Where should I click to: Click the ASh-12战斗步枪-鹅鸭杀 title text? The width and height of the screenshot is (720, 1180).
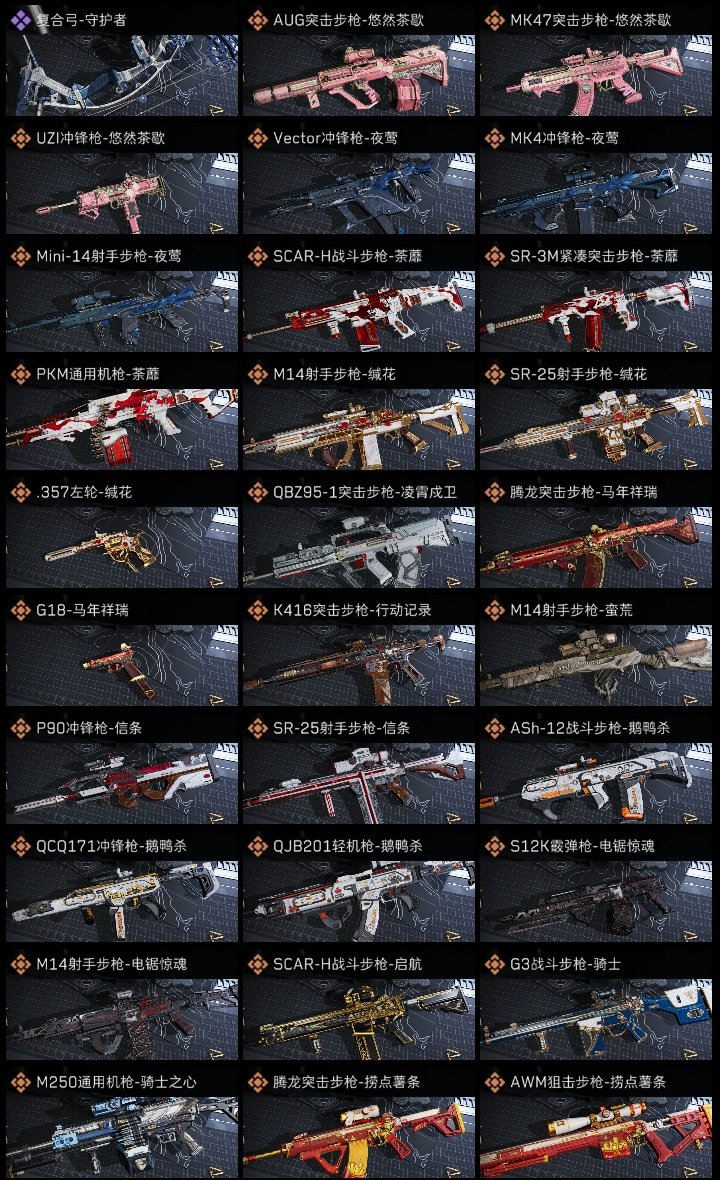coord(590,728)
